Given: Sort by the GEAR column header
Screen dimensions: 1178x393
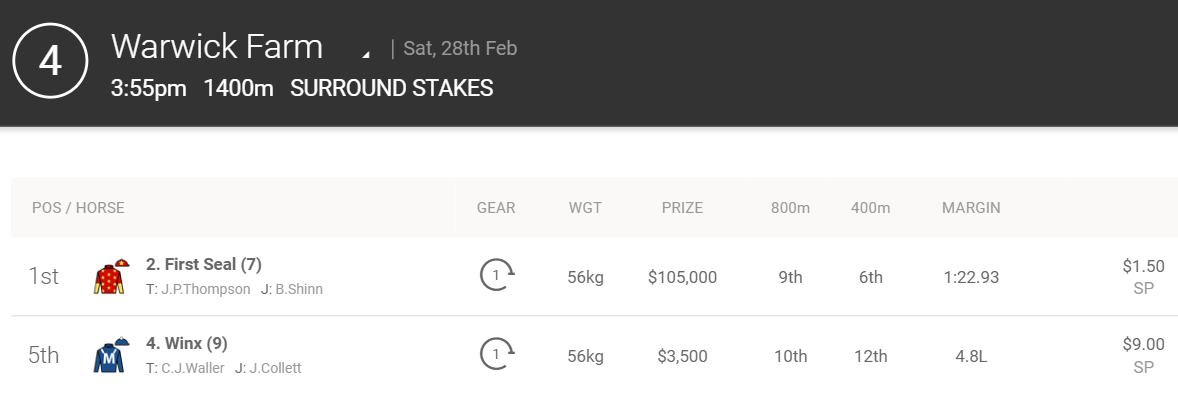Looking at the screenshot, I should [x=496, y=207].
